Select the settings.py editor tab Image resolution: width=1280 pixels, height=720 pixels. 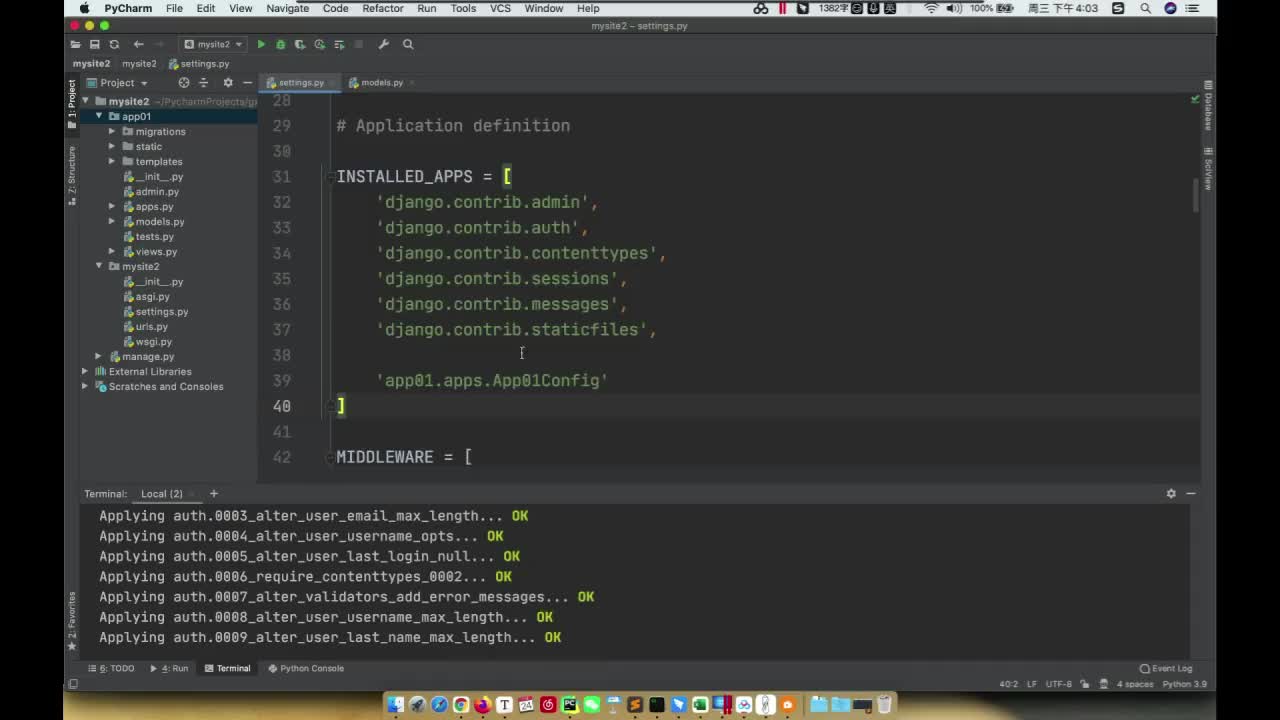(x=300, y=83)
